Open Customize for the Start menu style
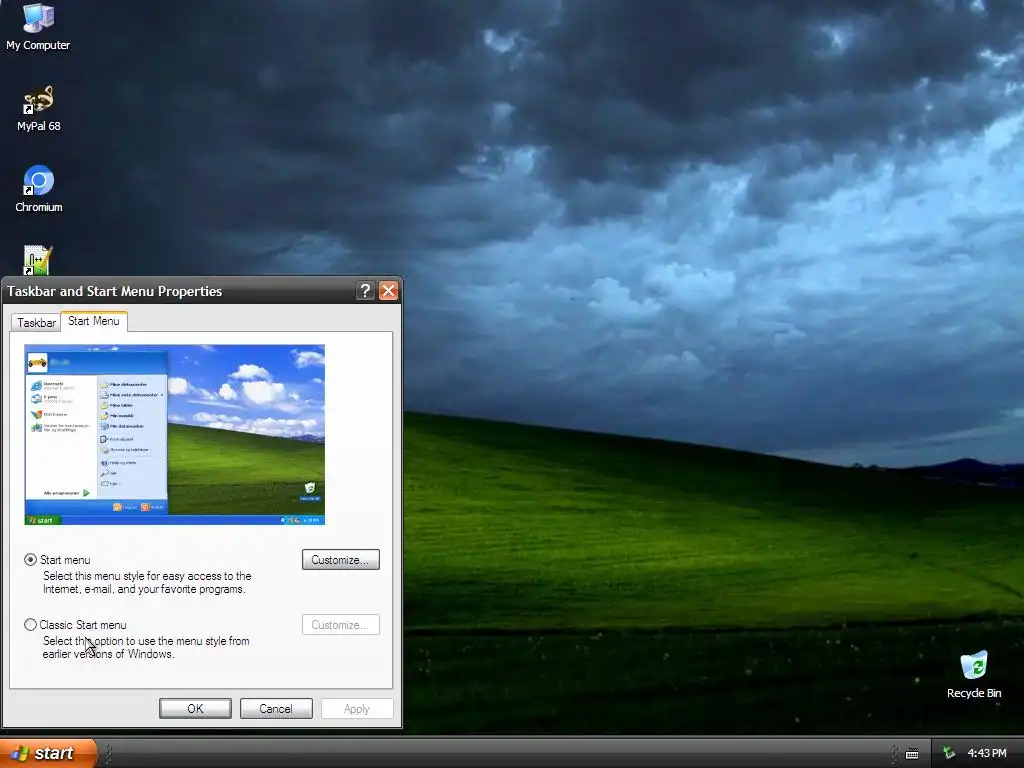Viewport: 1024px width, 768px height. [x=340, y=560]
